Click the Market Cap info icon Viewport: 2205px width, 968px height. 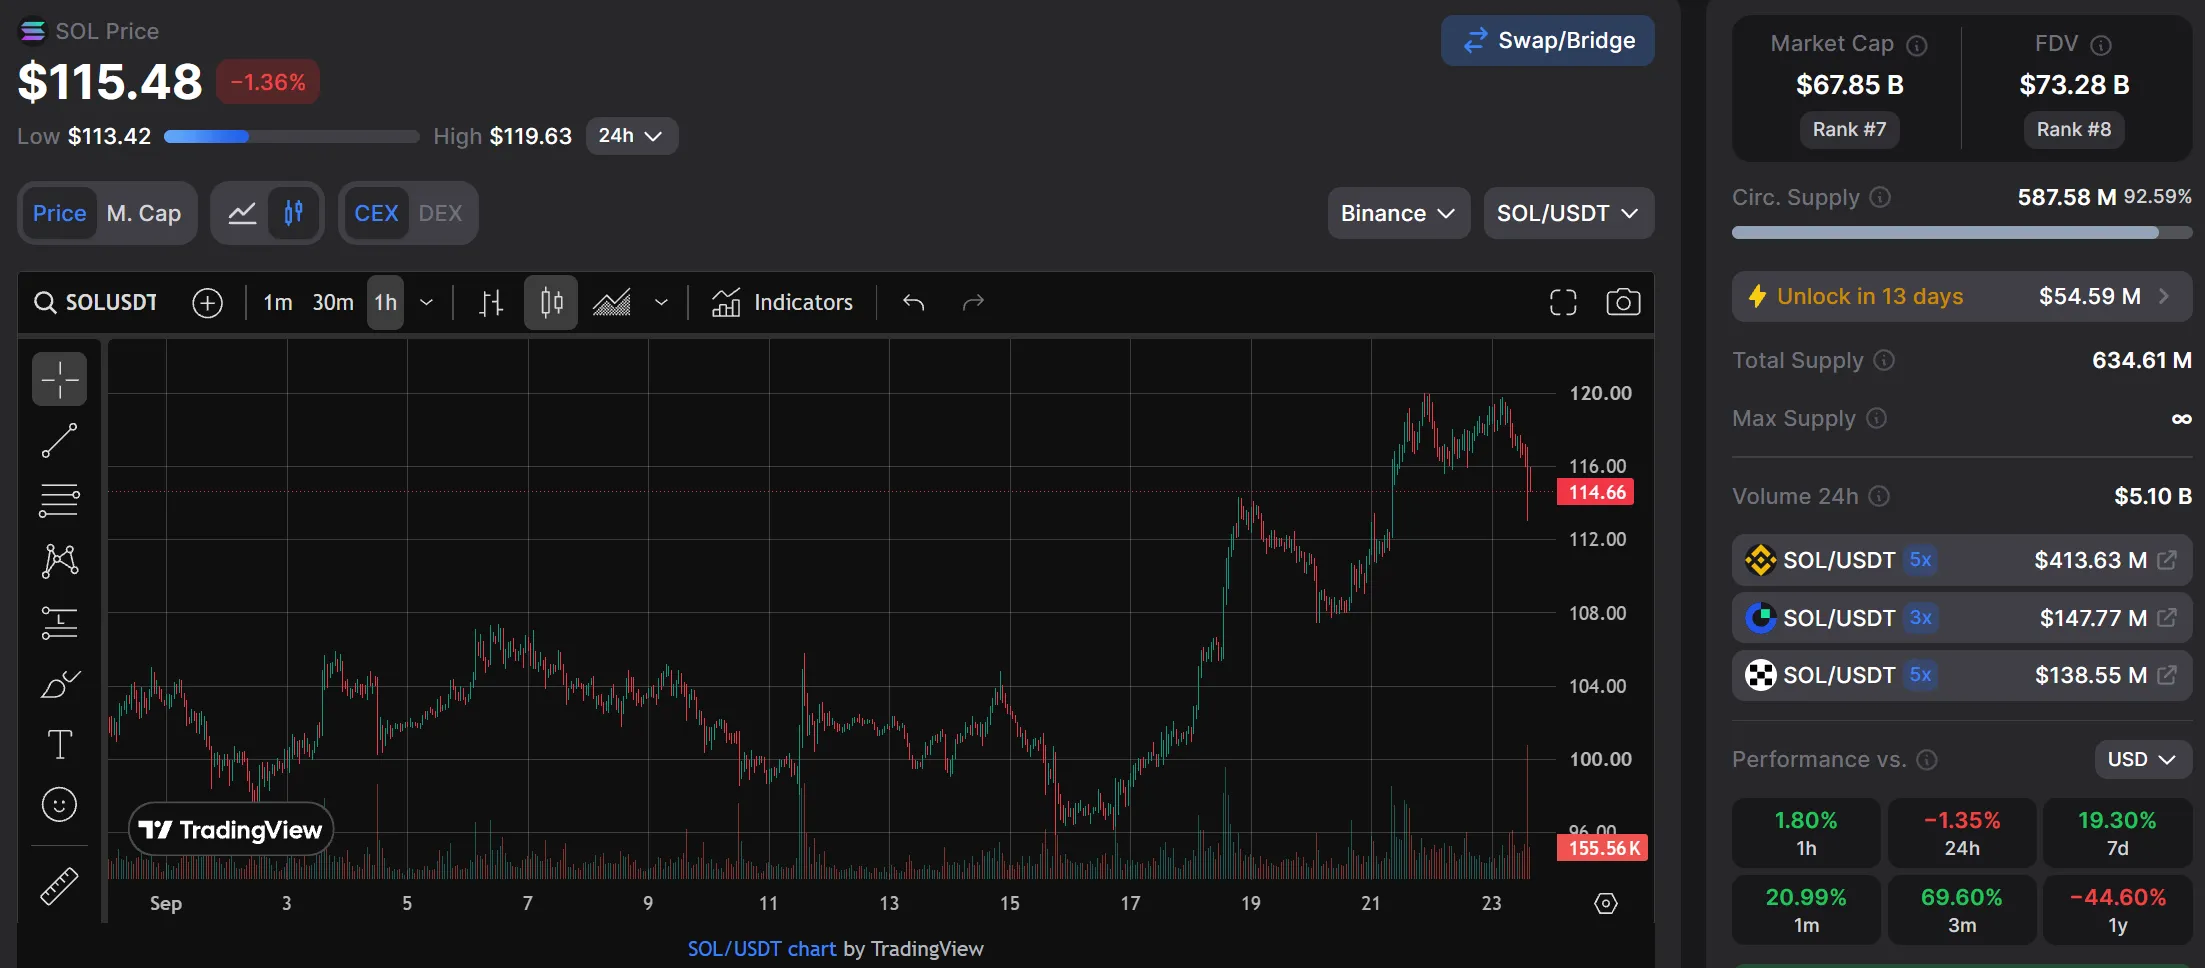(1917, 45)
